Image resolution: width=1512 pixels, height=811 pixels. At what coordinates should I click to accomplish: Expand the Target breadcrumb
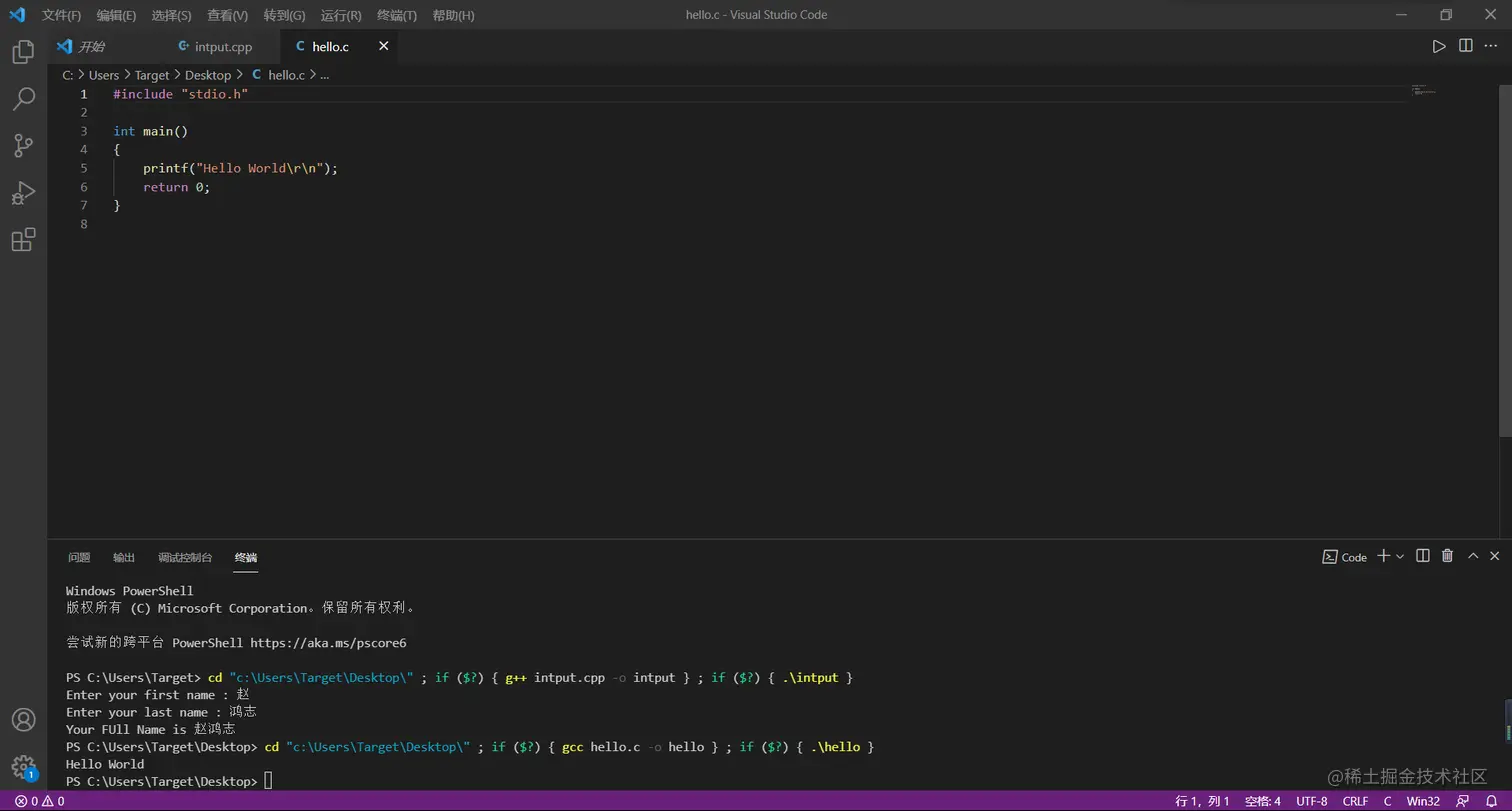coord(152,75)
